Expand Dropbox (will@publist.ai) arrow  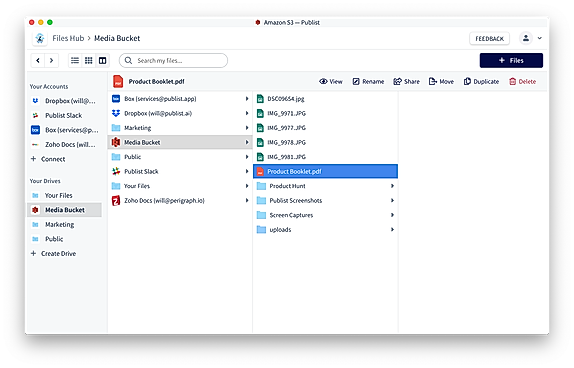point(247,113)
